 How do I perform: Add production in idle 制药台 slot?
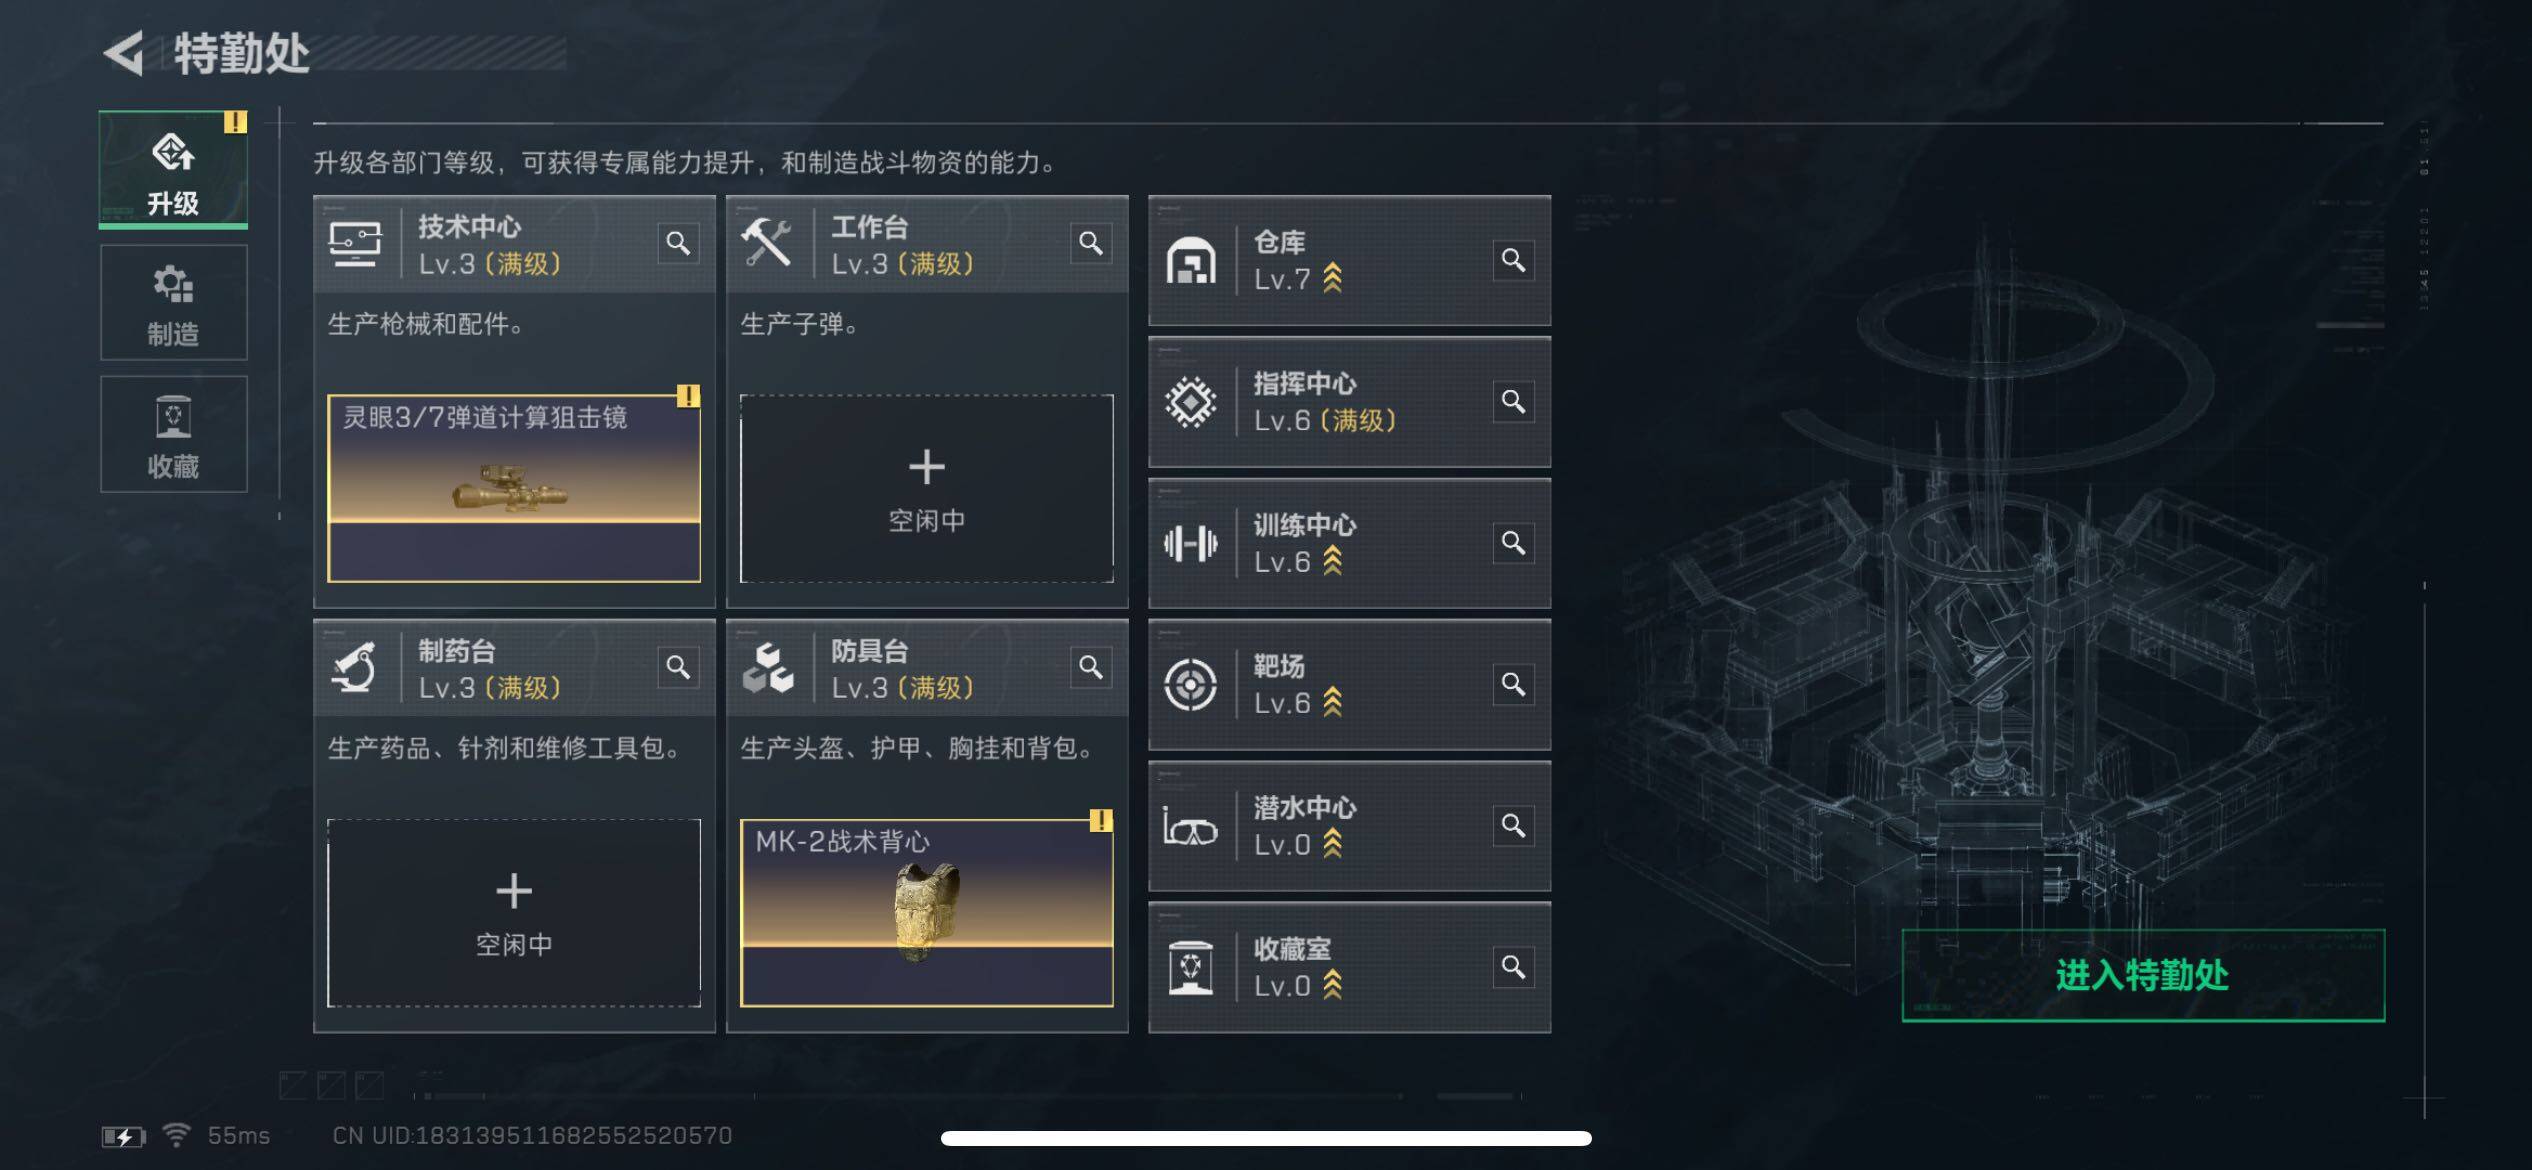click(514, 913)
